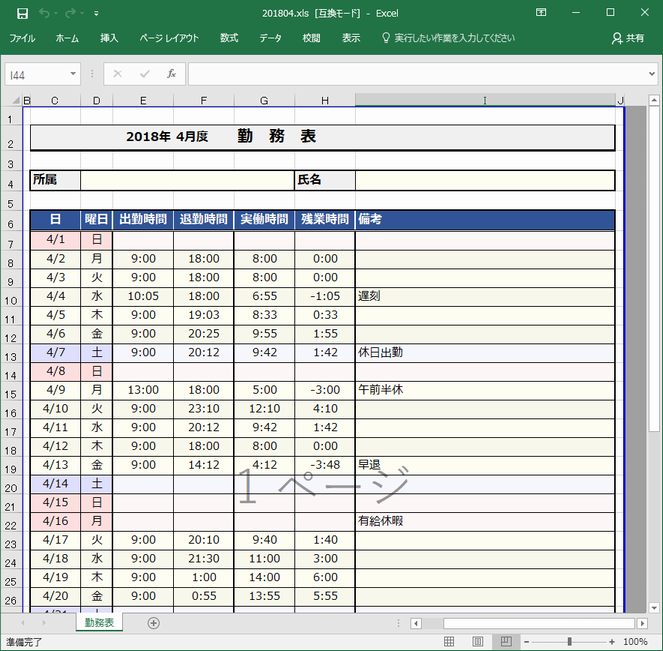The image size is (663, 651).
Task: Open the Customize Quick Access Toolbar dropdown
Action: pos(96,14)
